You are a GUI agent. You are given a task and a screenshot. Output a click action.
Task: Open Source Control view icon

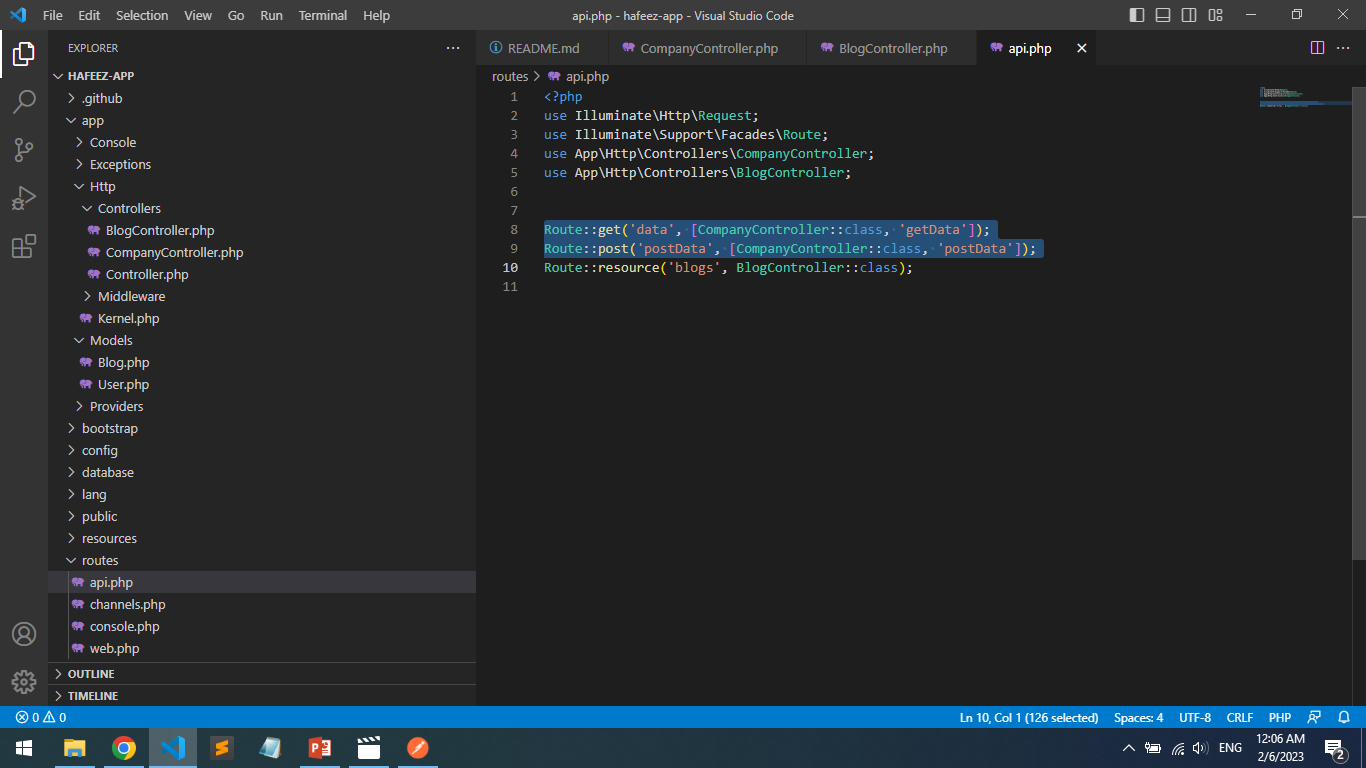pos(24,150)
